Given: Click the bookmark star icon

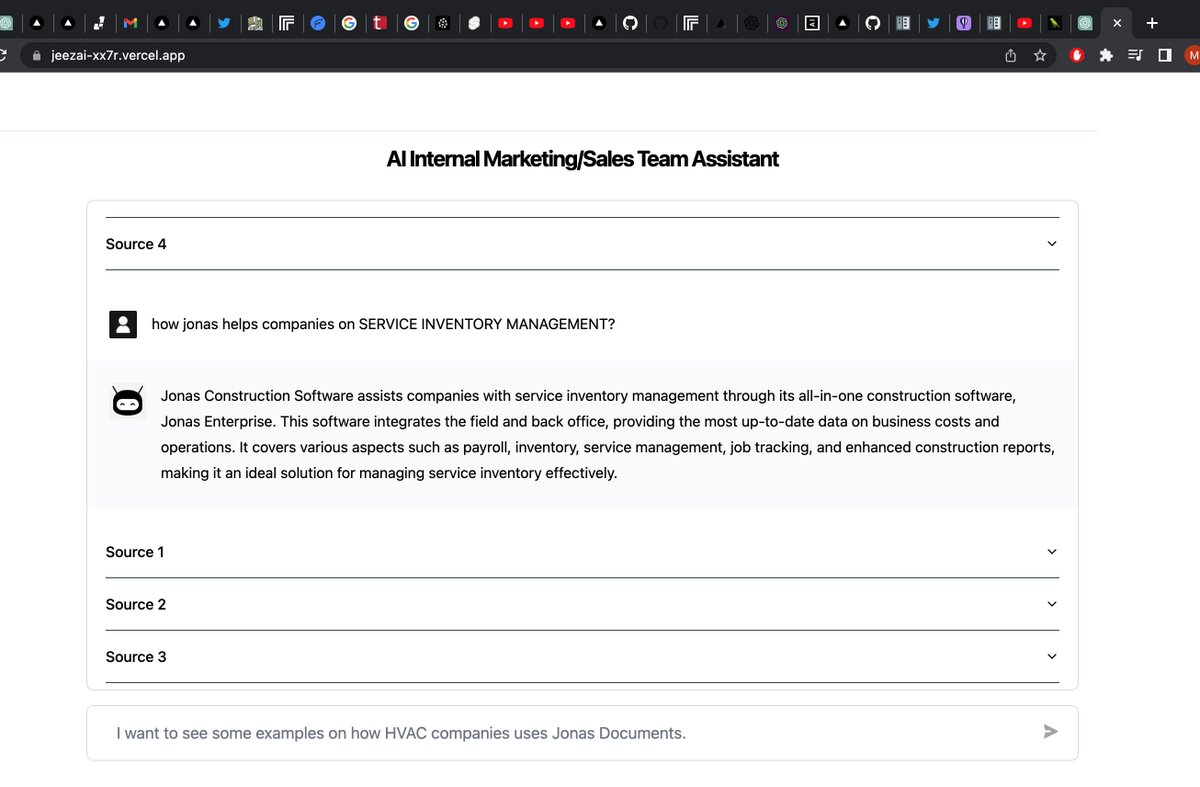Looking at the screenshot, I should click(x=1040, y=56).
